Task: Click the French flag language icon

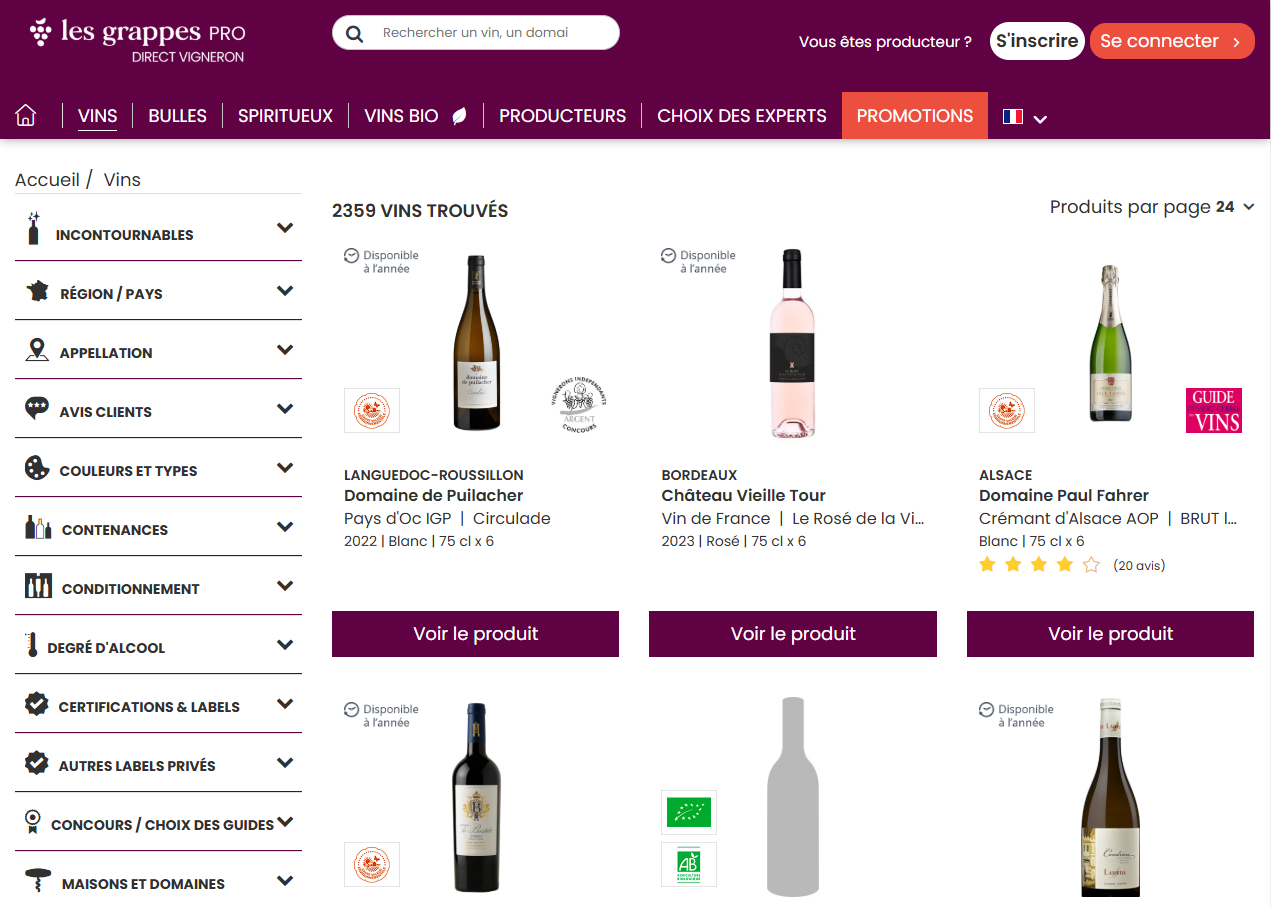Action: [1012, 117]
